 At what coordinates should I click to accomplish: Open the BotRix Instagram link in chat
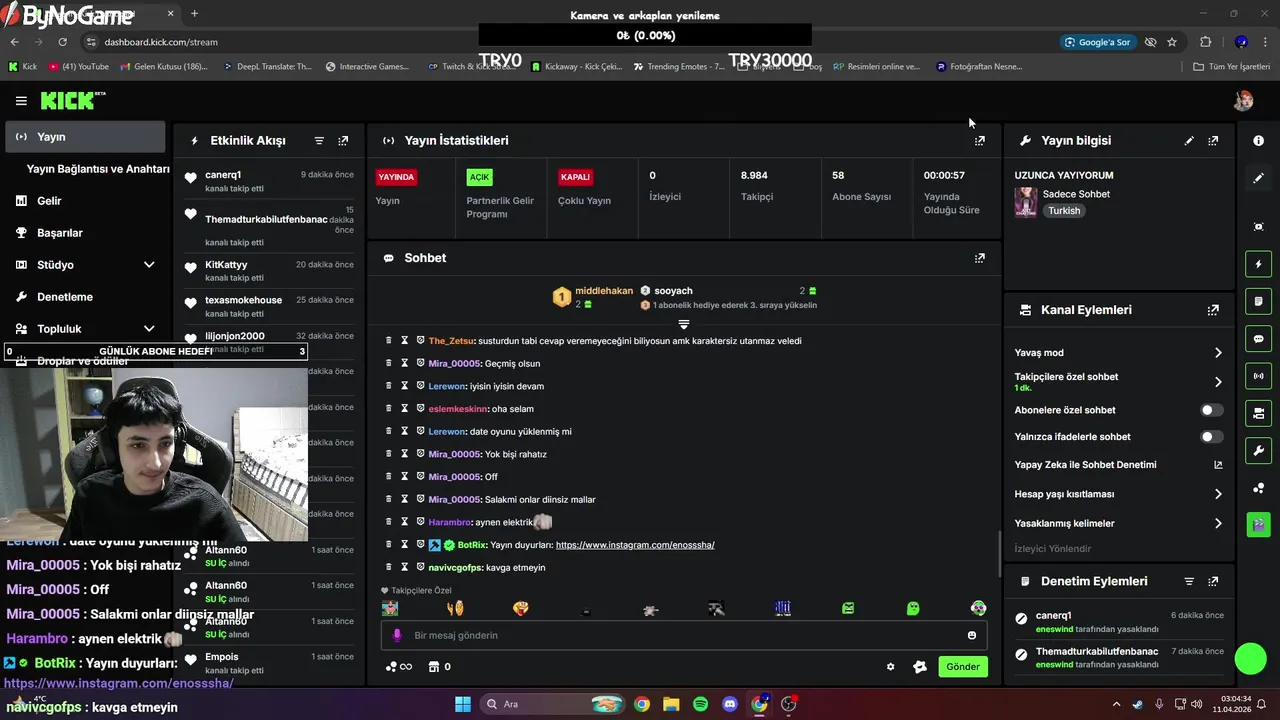point(635,545)
